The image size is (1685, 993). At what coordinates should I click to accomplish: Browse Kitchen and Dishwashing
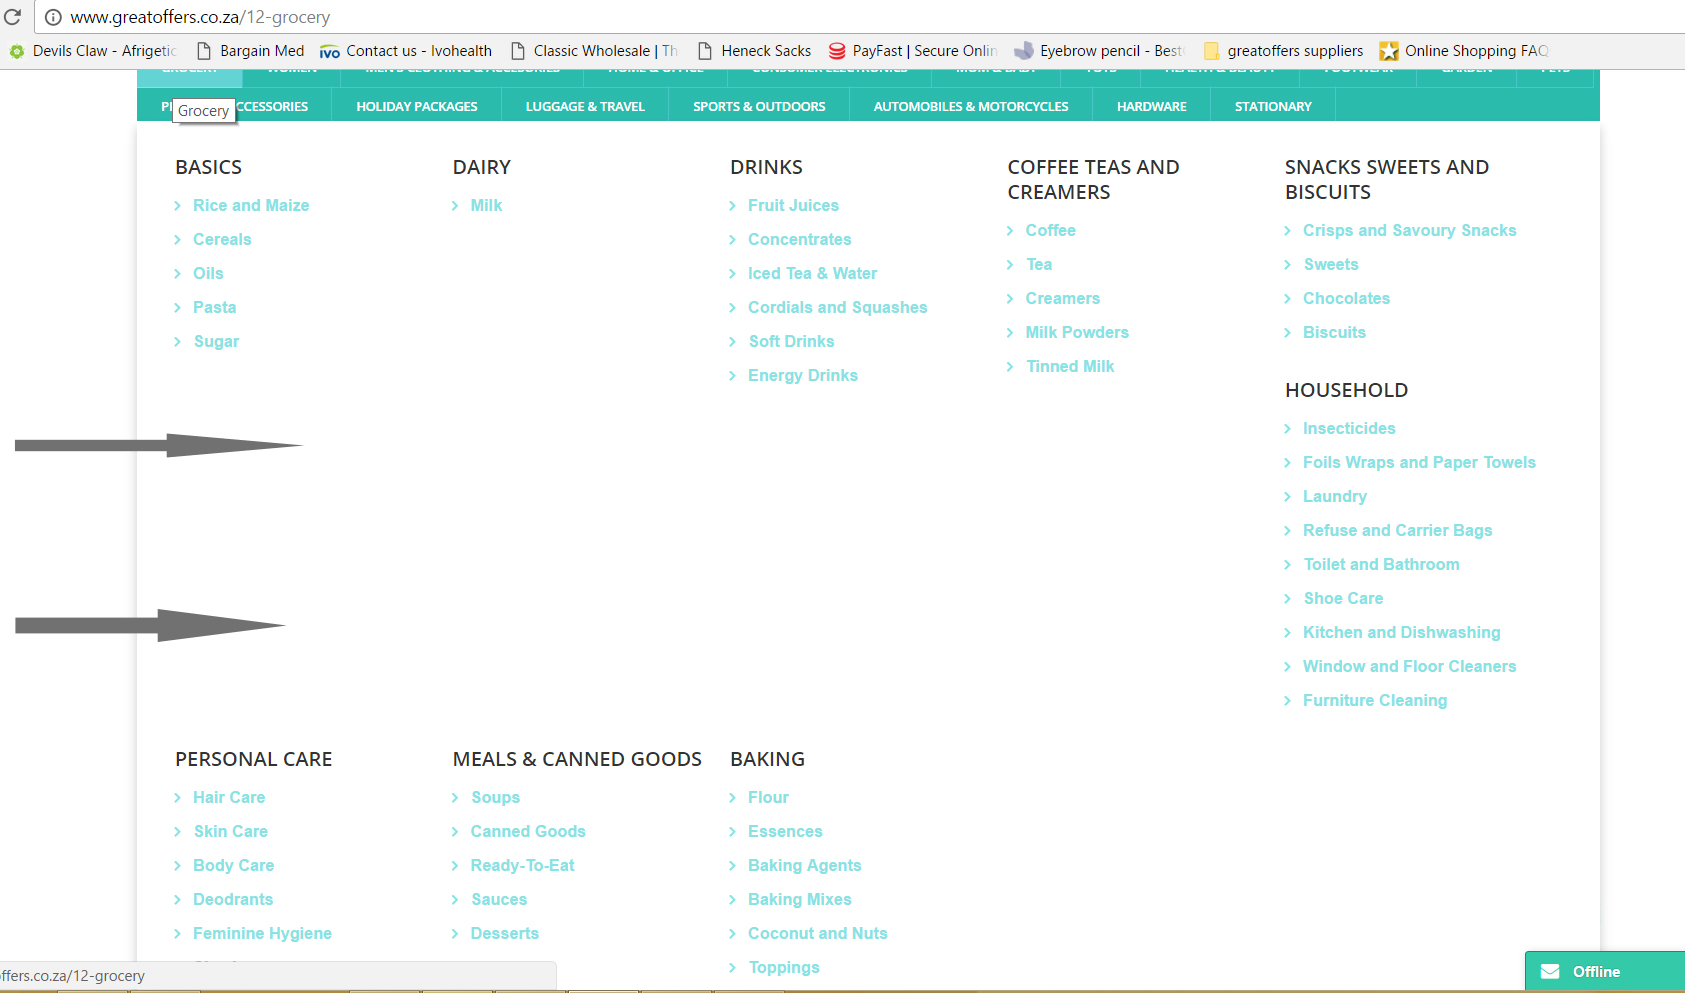click(1402, 632)
